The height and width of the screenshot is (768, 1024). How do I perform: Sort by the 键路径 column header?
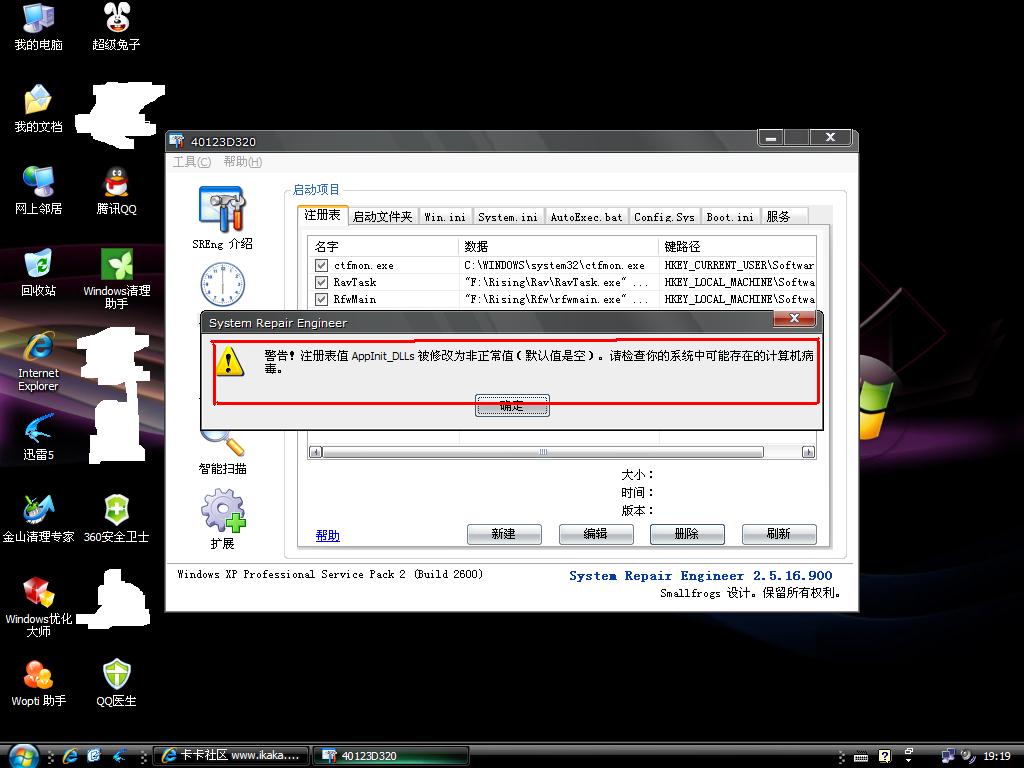[737, 246]
